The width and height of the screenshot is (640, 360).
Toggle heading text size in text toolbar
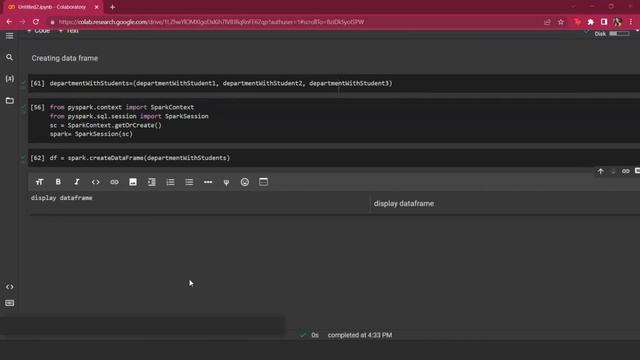click(x=40, y=182)
